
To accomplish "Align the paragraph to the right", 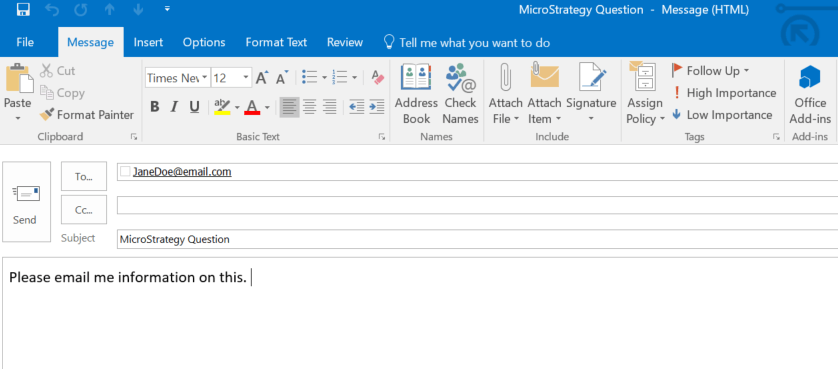I will pyautogui.click(x=329, y=106).
